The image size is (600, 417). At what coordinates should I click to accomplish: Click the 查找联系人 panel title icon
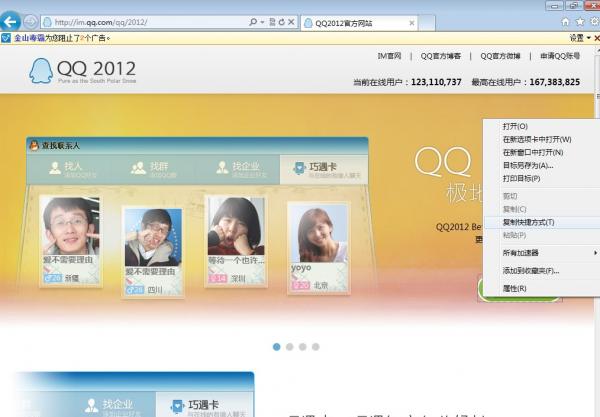coord(34,145)
